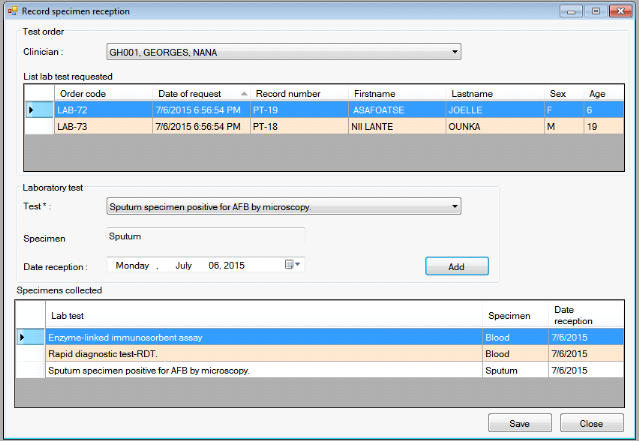
Task: Click the Save button
Action: pyautogui.click(x=520, y=423)
